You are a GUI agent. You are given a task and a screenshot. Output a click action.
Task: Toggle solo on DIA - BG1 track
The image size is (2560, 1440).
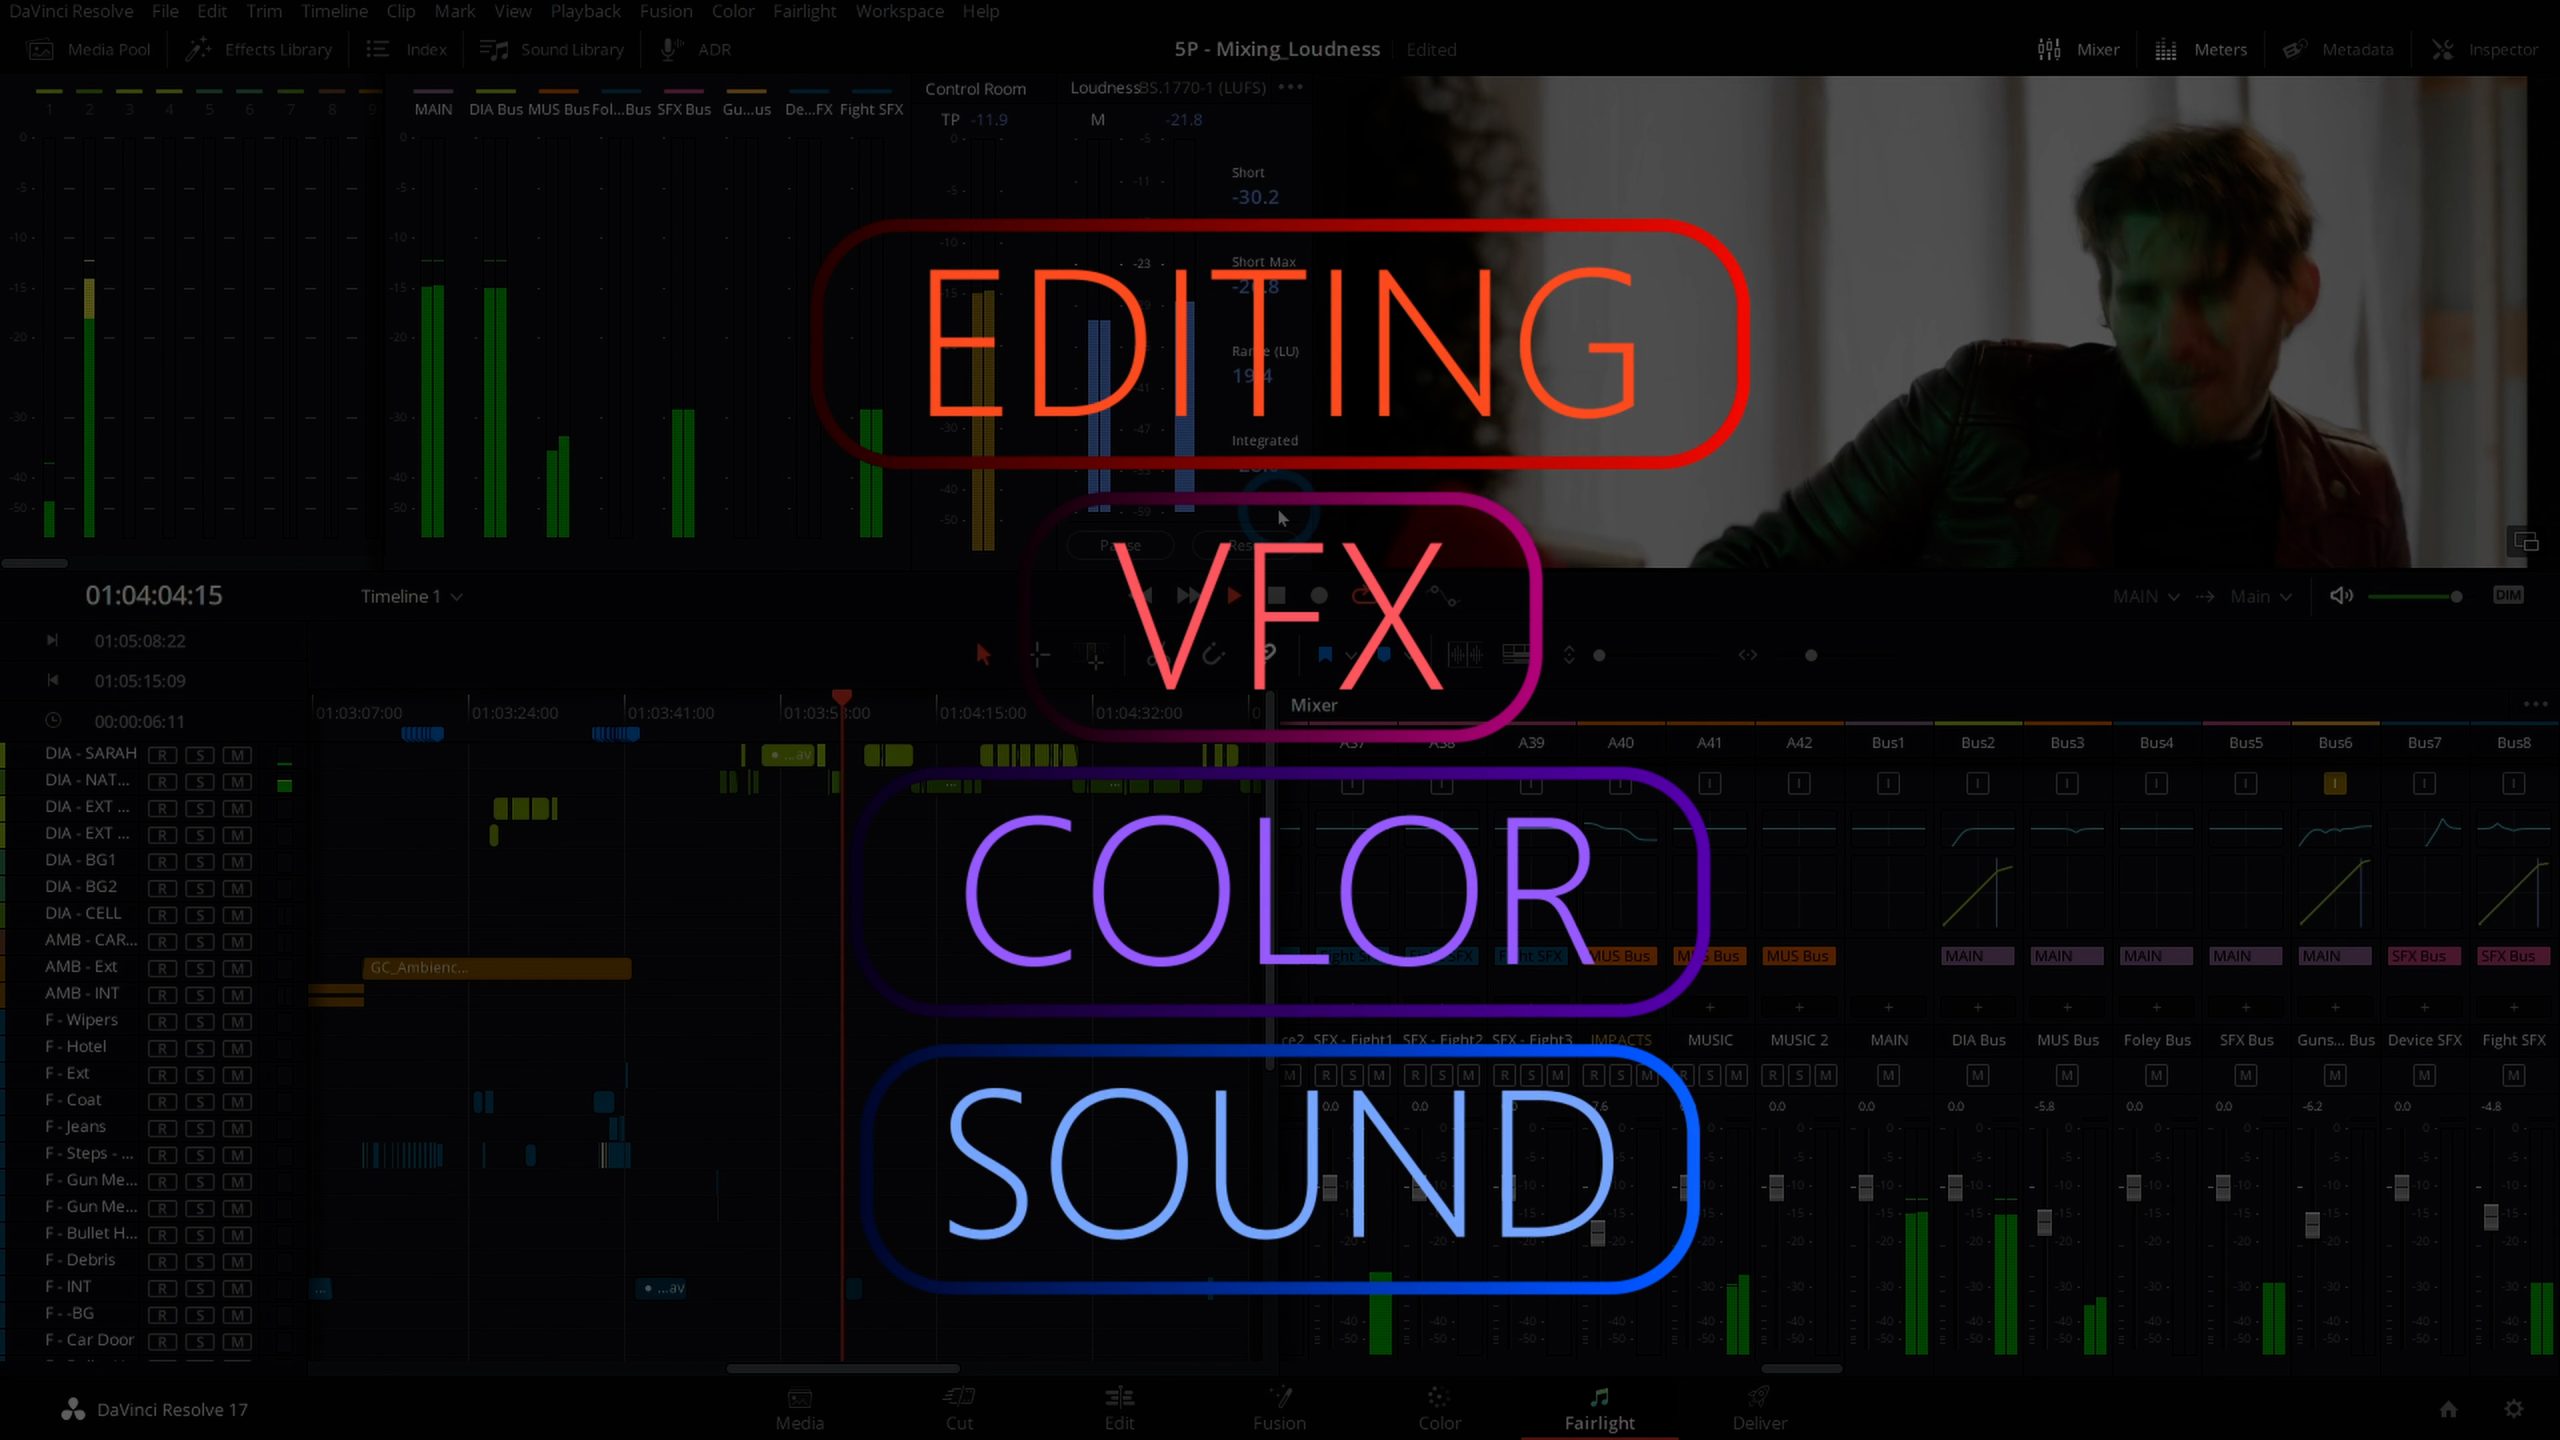pyautogui.click(x=199, y=860)
